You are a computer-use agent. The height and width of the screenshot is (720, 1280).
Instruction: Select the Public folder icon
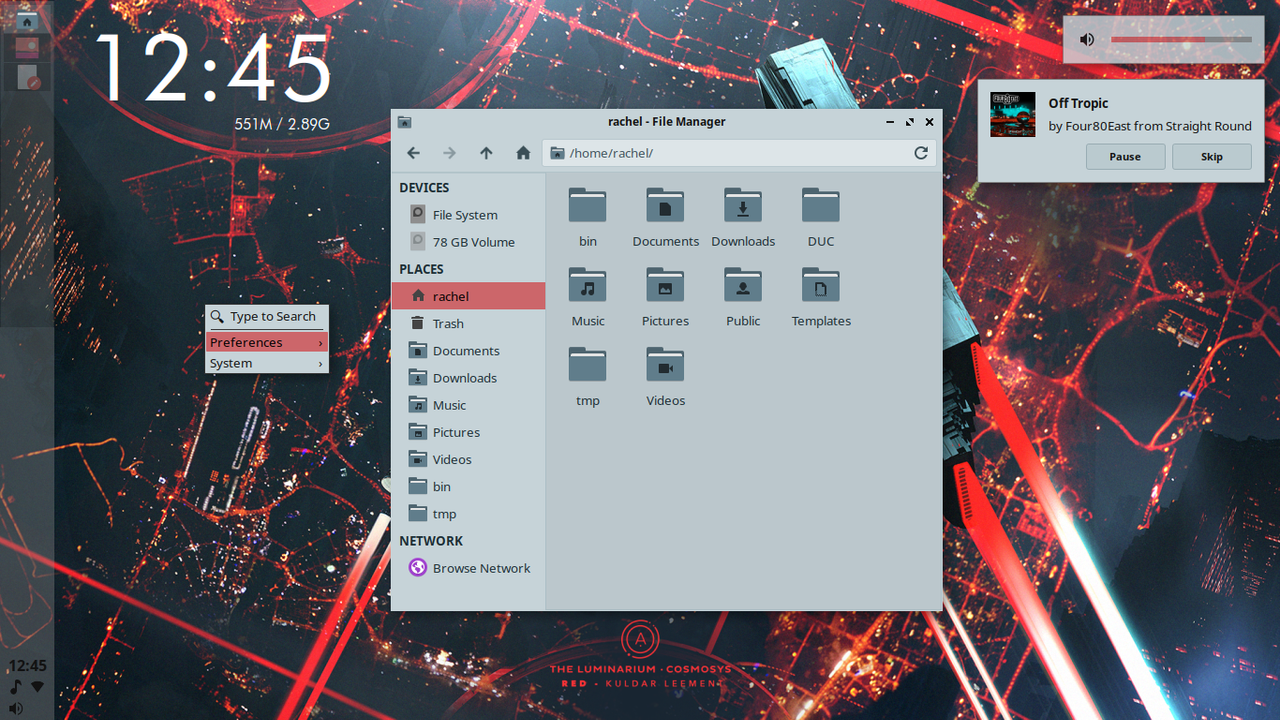tap(743, 285)
